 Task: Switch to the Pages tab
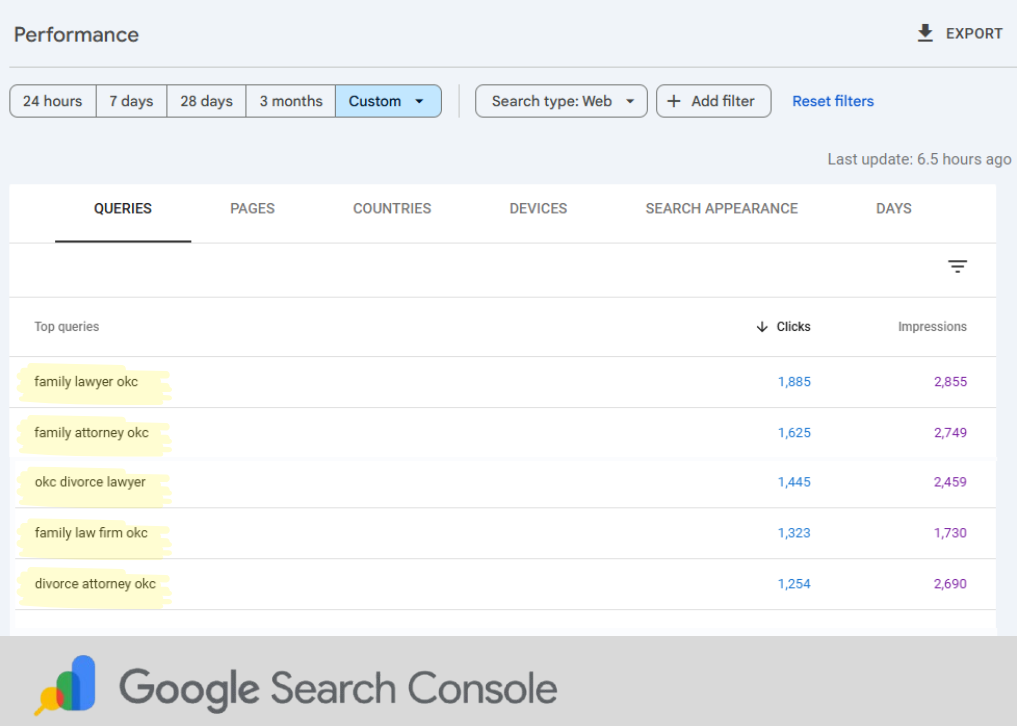click(x=252, y=209)
